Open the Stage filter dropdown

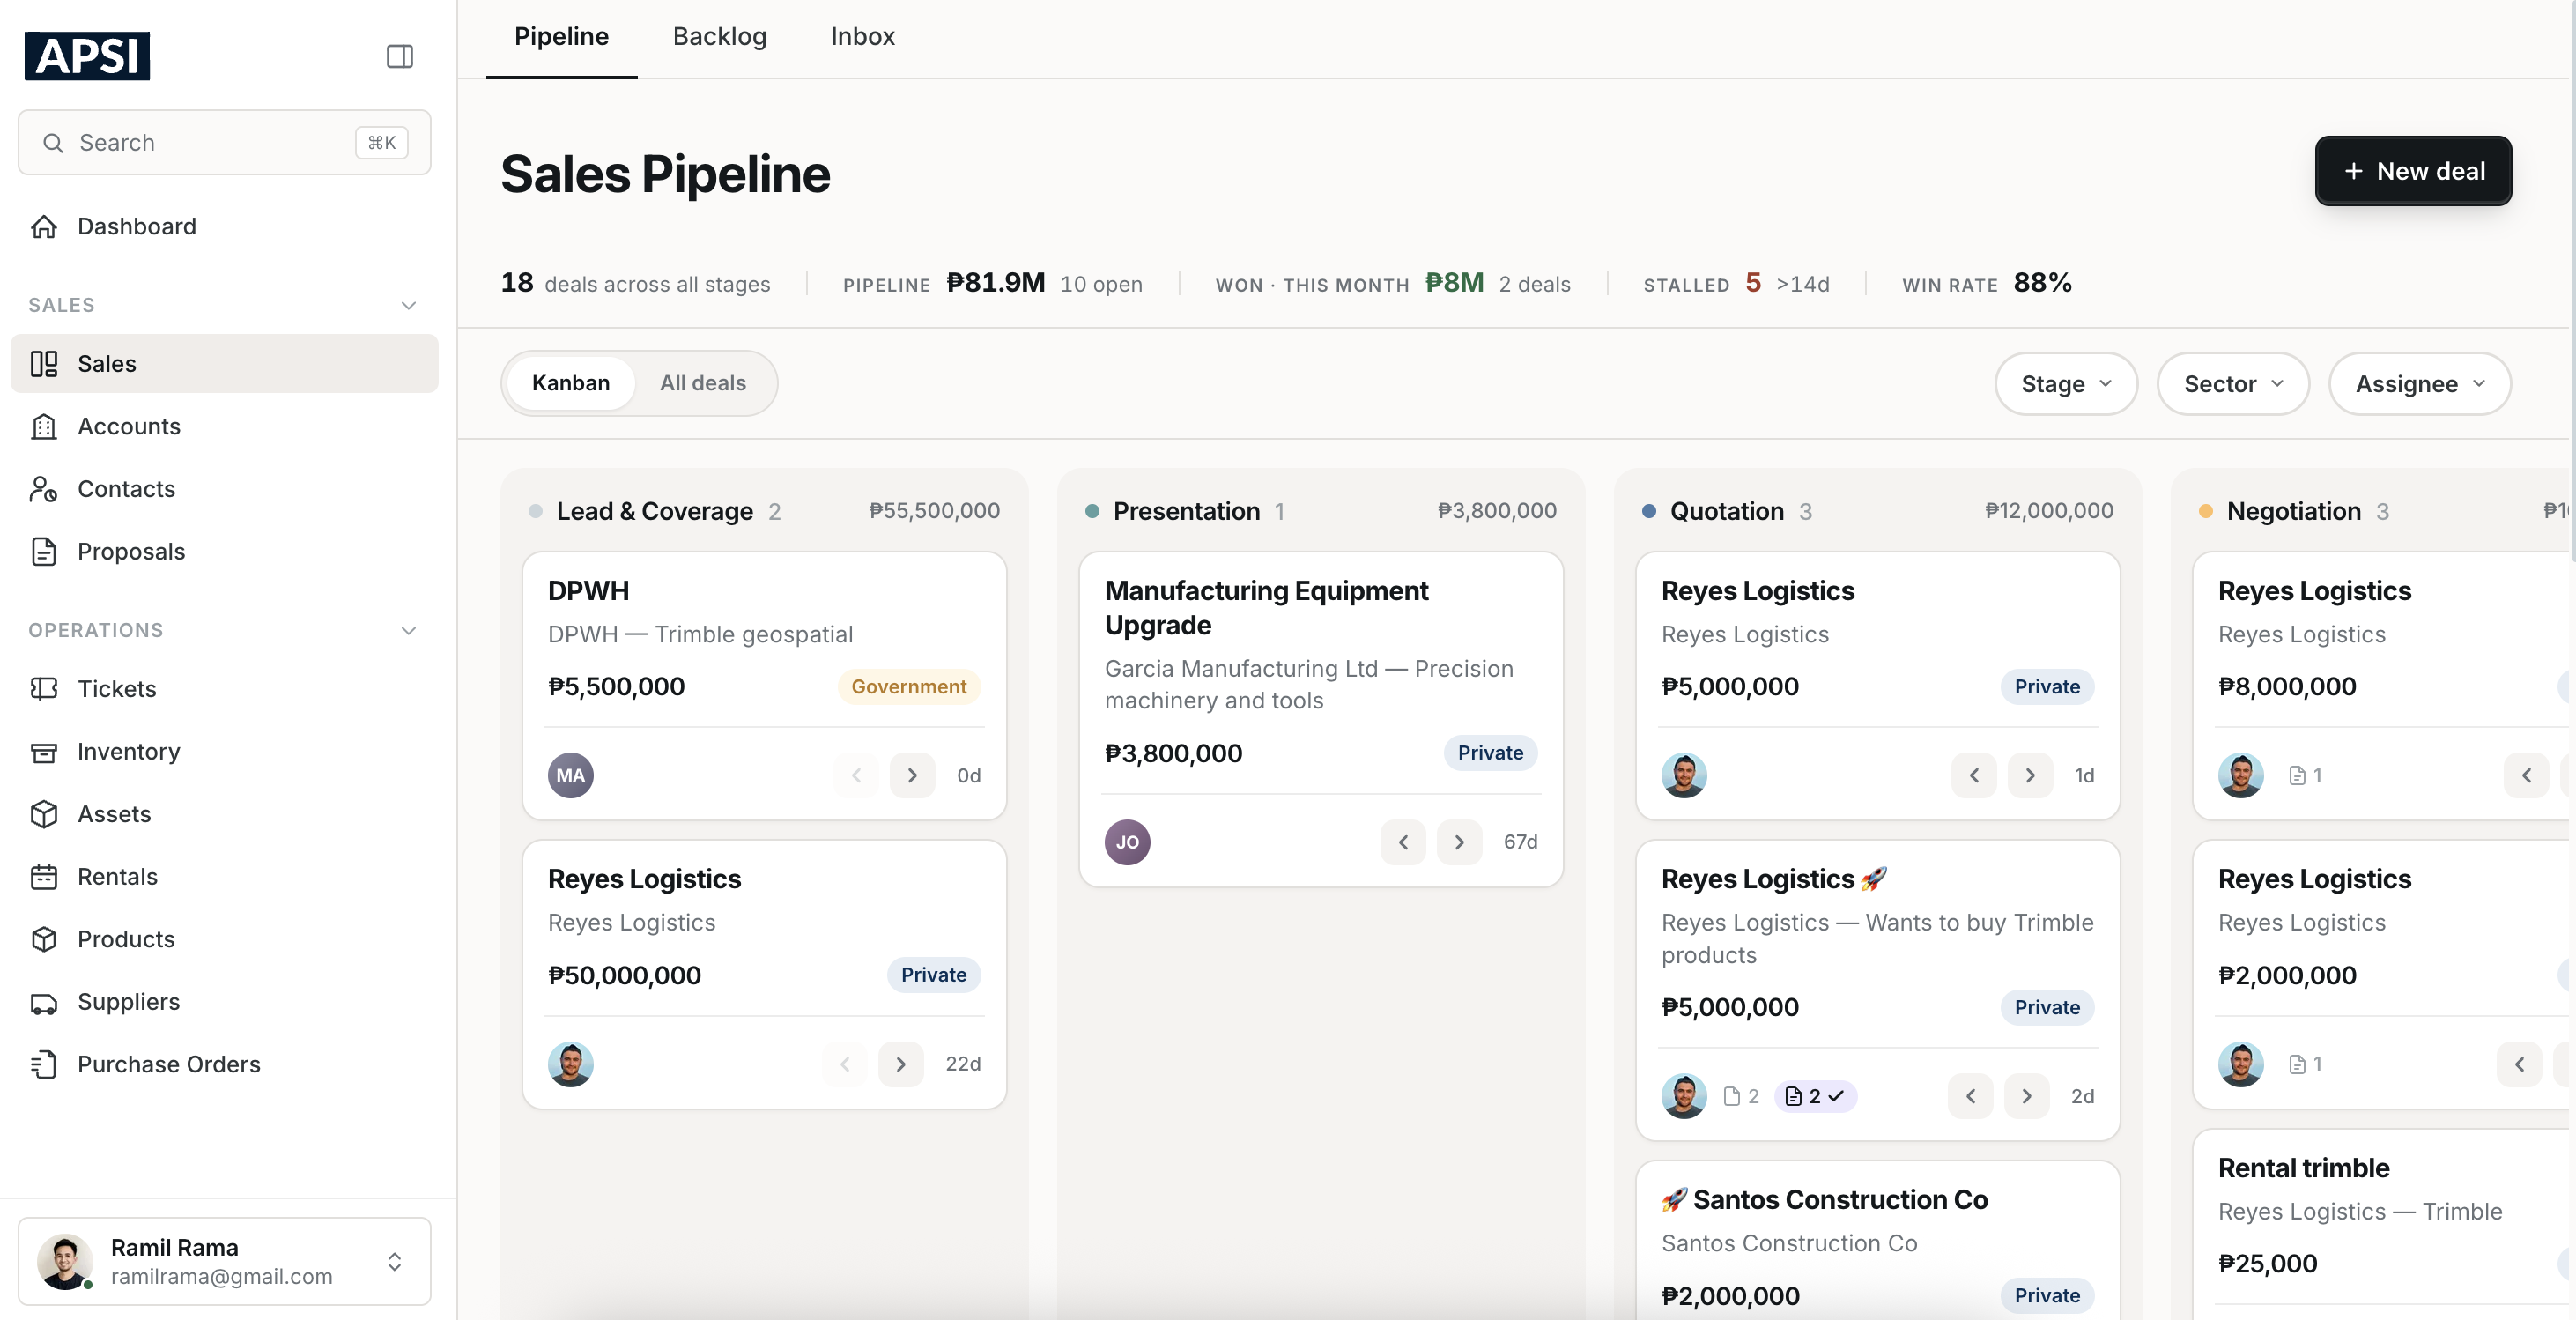2066,383
